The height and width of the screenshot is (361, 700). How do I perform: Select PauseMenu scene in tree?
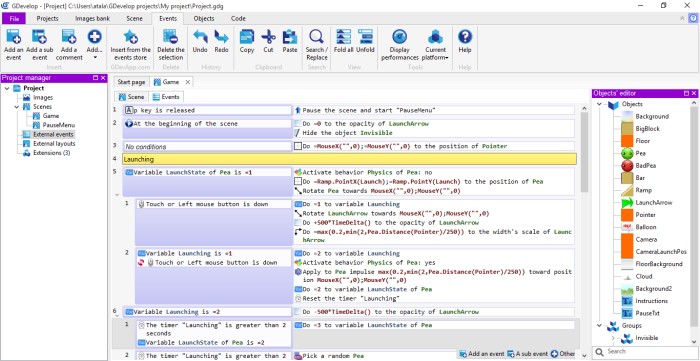click(x=58, y=125)
